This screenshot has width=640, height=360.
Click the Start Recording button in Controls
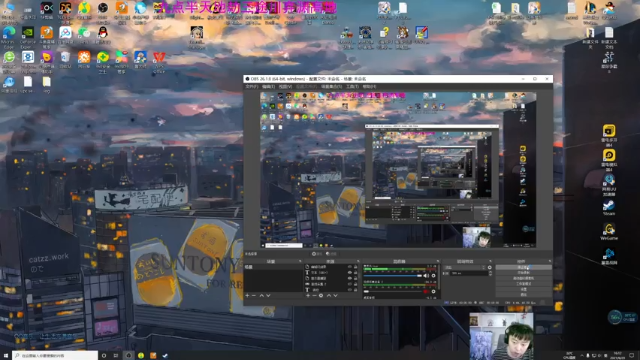coord(524,273)
